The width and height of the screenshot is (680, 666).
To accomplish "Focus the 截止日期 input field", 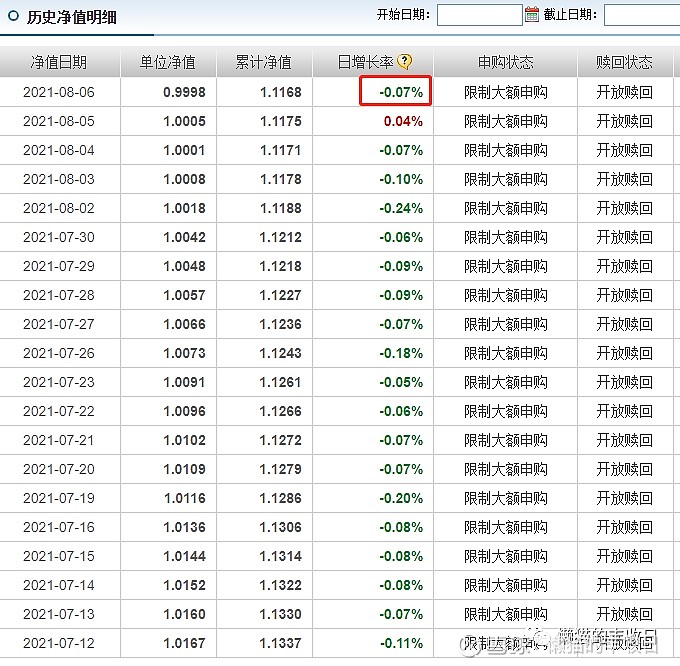I will [x=642, y=15].
